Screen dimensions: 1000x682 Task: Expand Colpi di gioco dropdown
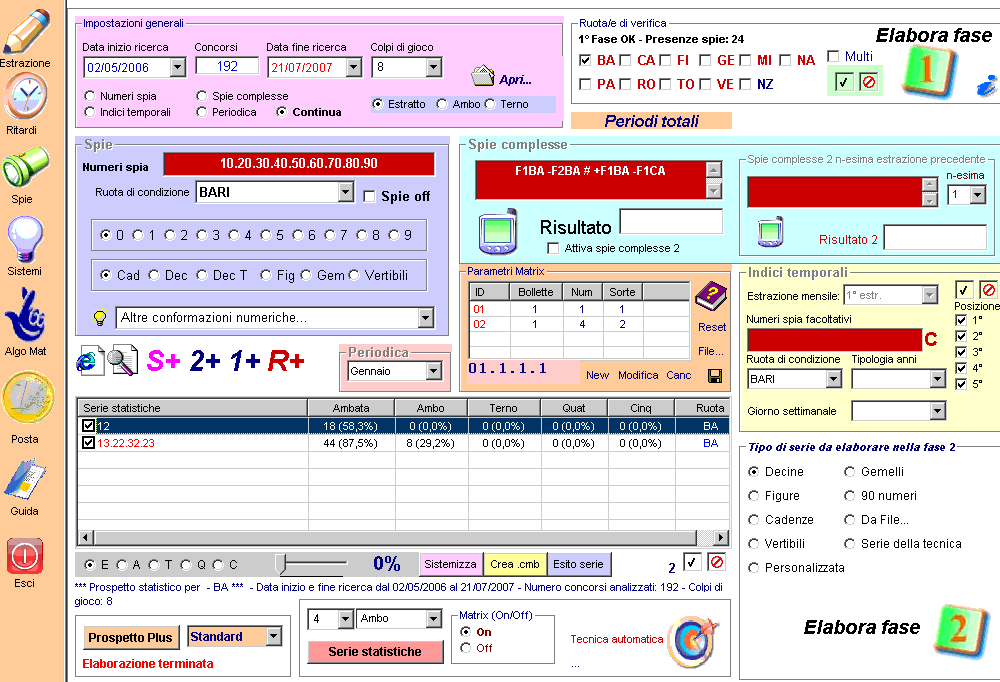click(x=434, y=67)
